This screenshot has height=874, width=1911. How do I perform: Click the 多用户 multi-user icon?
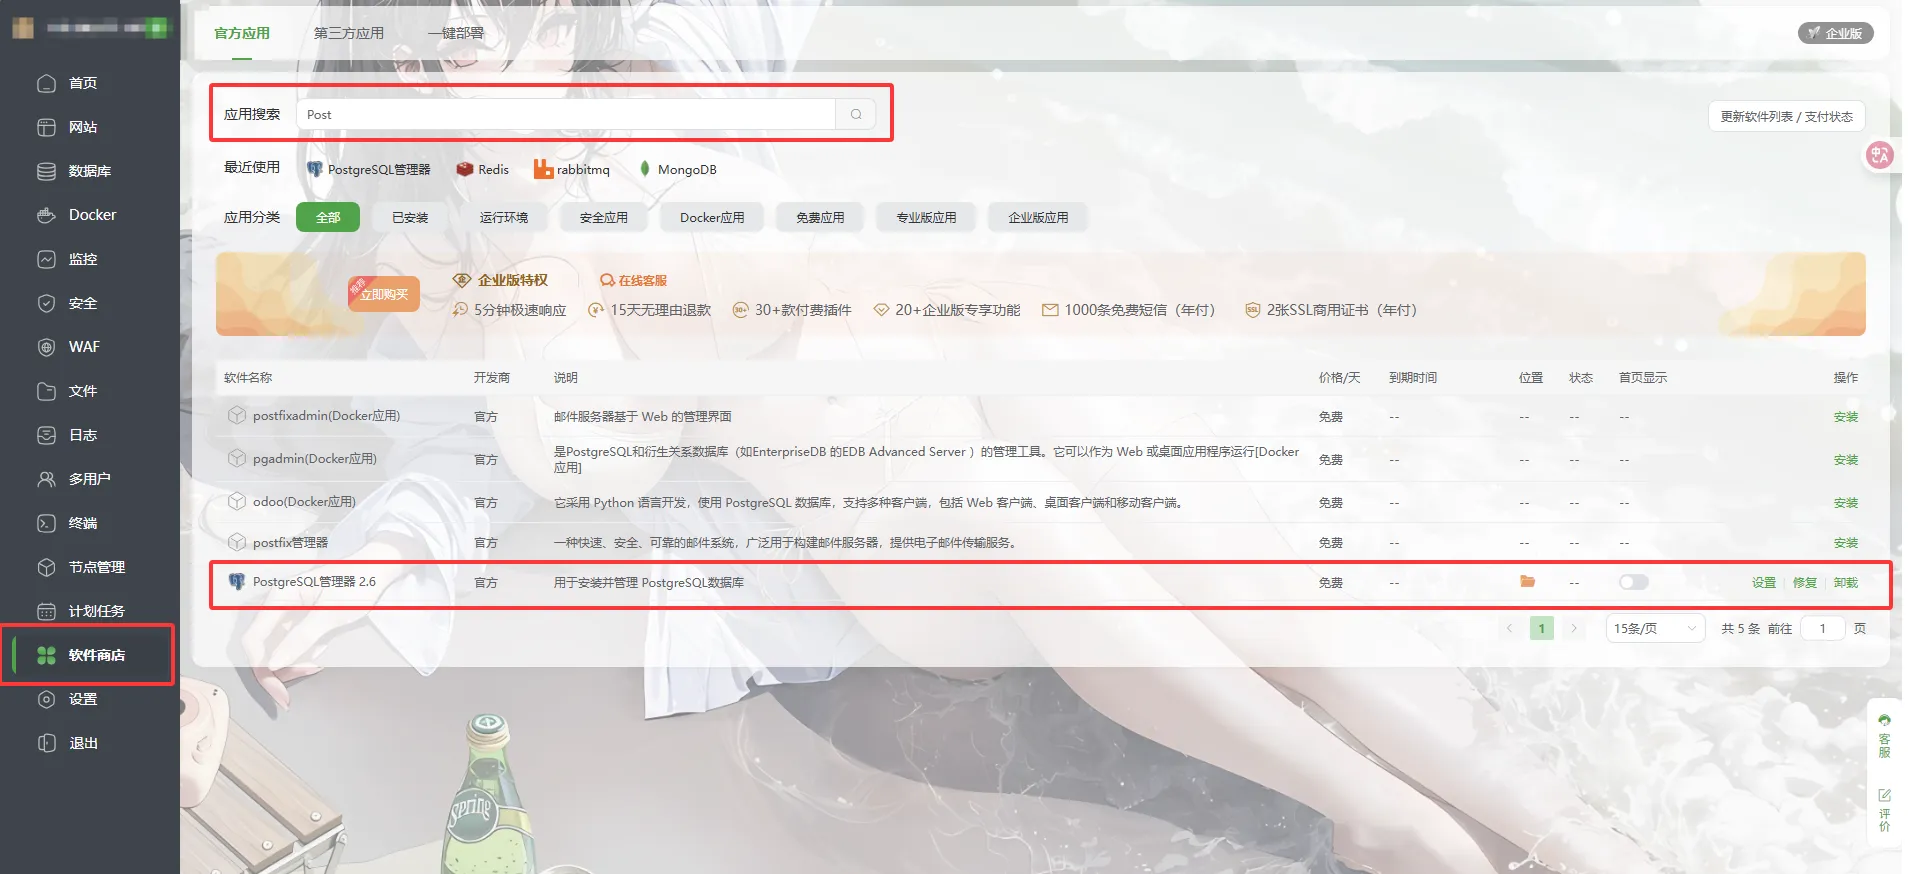(x=46, y=479)
